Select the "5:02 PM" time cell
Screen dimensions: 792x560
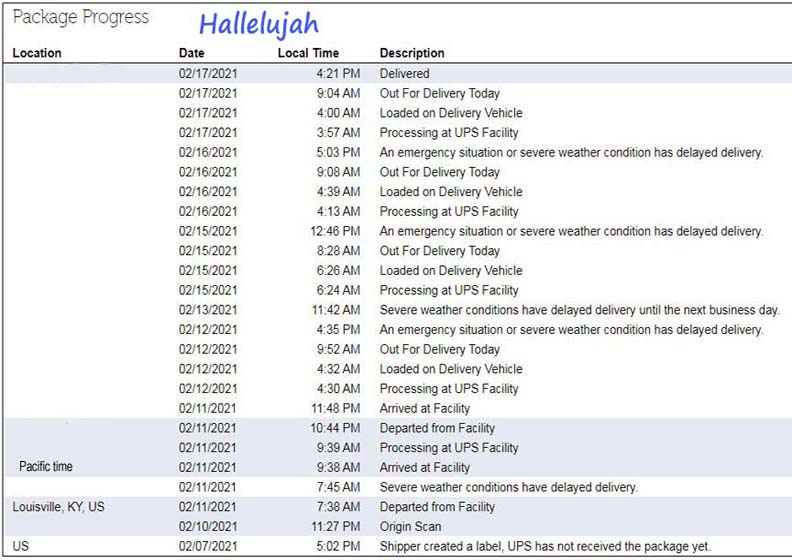338,546
